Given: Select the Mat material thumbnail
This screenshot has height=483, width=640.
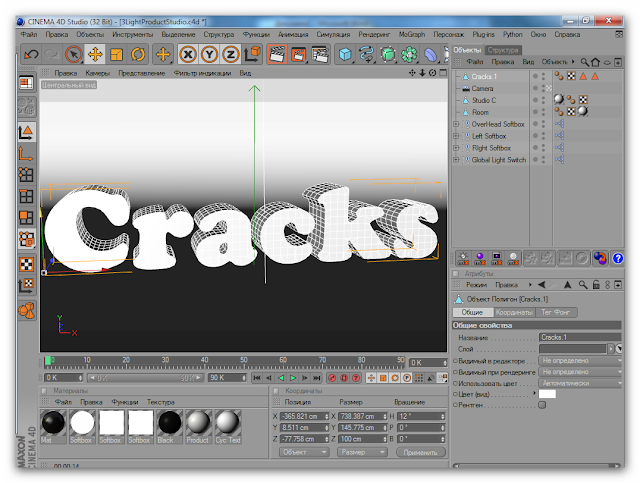Looking at the screenshot, I should pyautogui.click(x=53, y=427).
